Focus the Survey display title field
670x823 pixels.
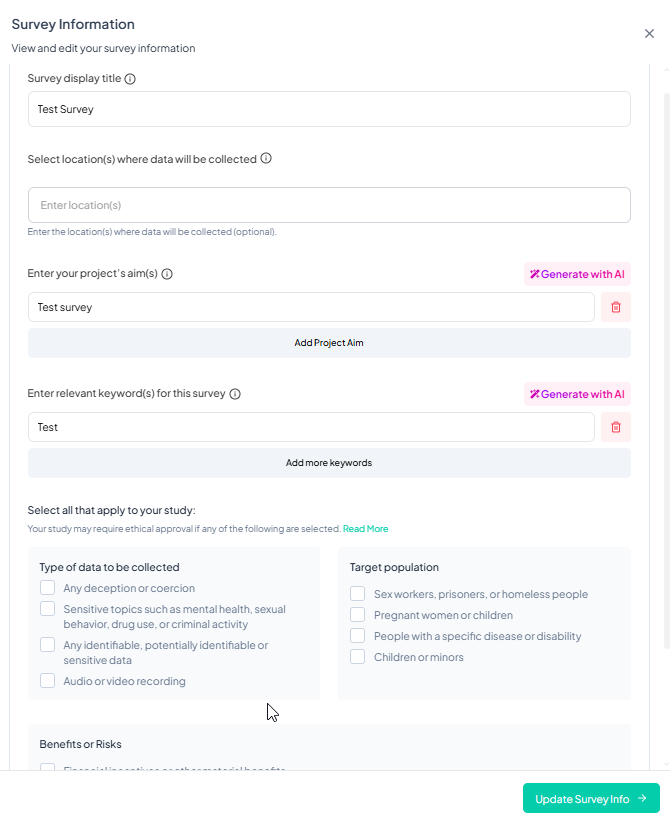[329, 109]
